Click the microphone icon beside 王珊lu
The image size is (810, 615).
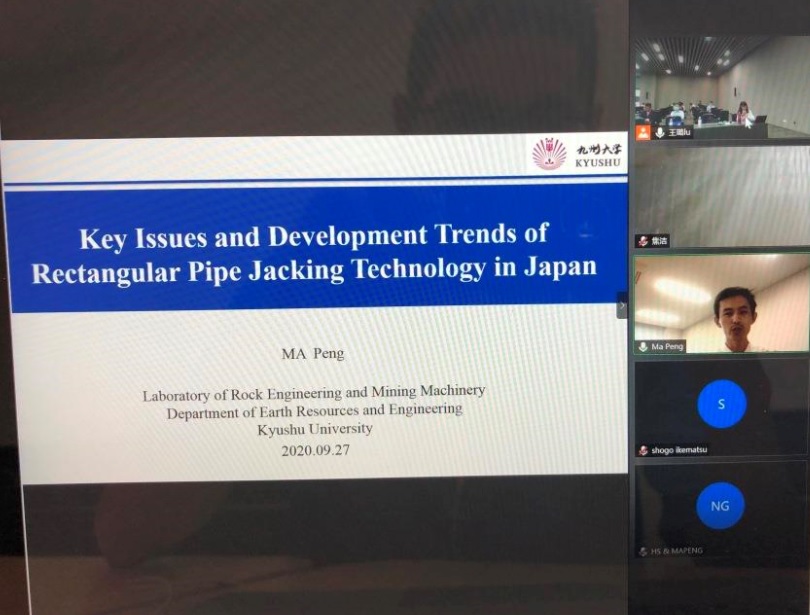[660, 132]
